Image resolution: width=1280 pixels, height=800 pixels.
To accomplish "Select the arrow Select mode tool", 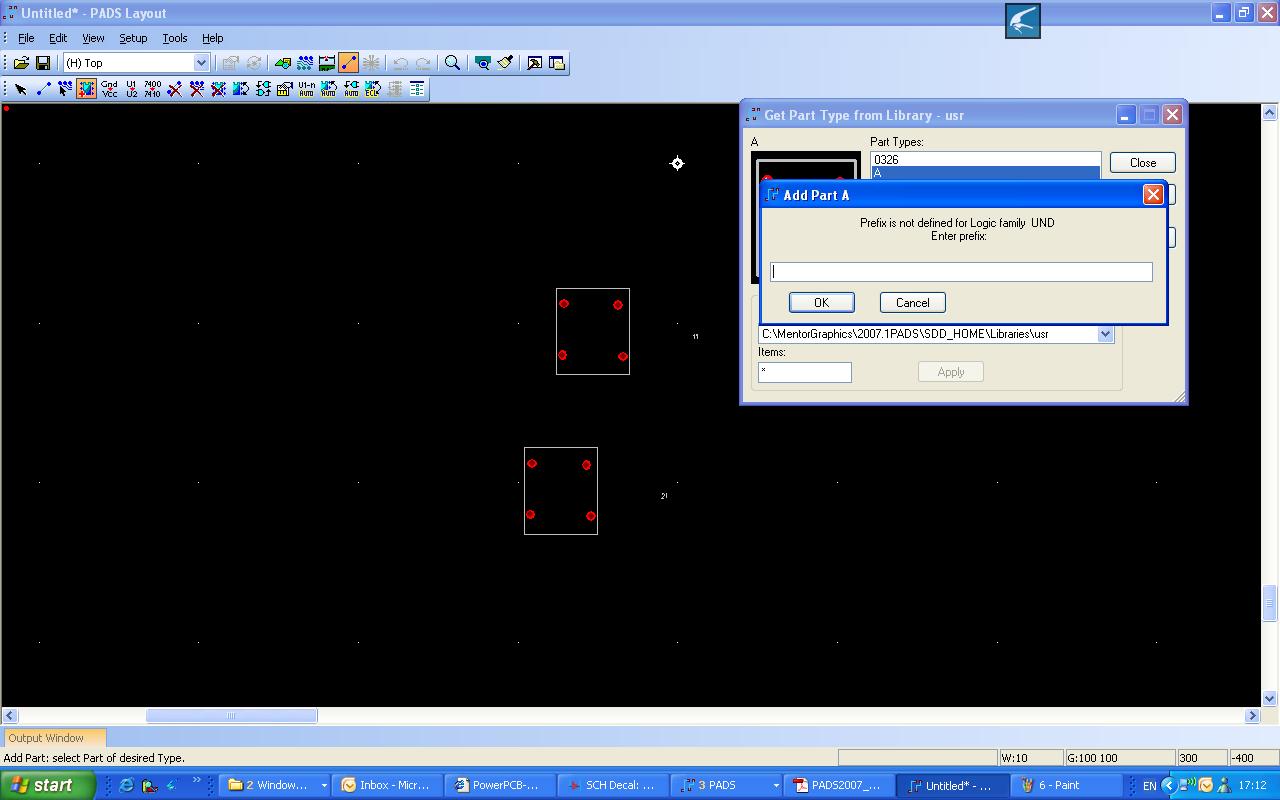I will coord(21,89).
